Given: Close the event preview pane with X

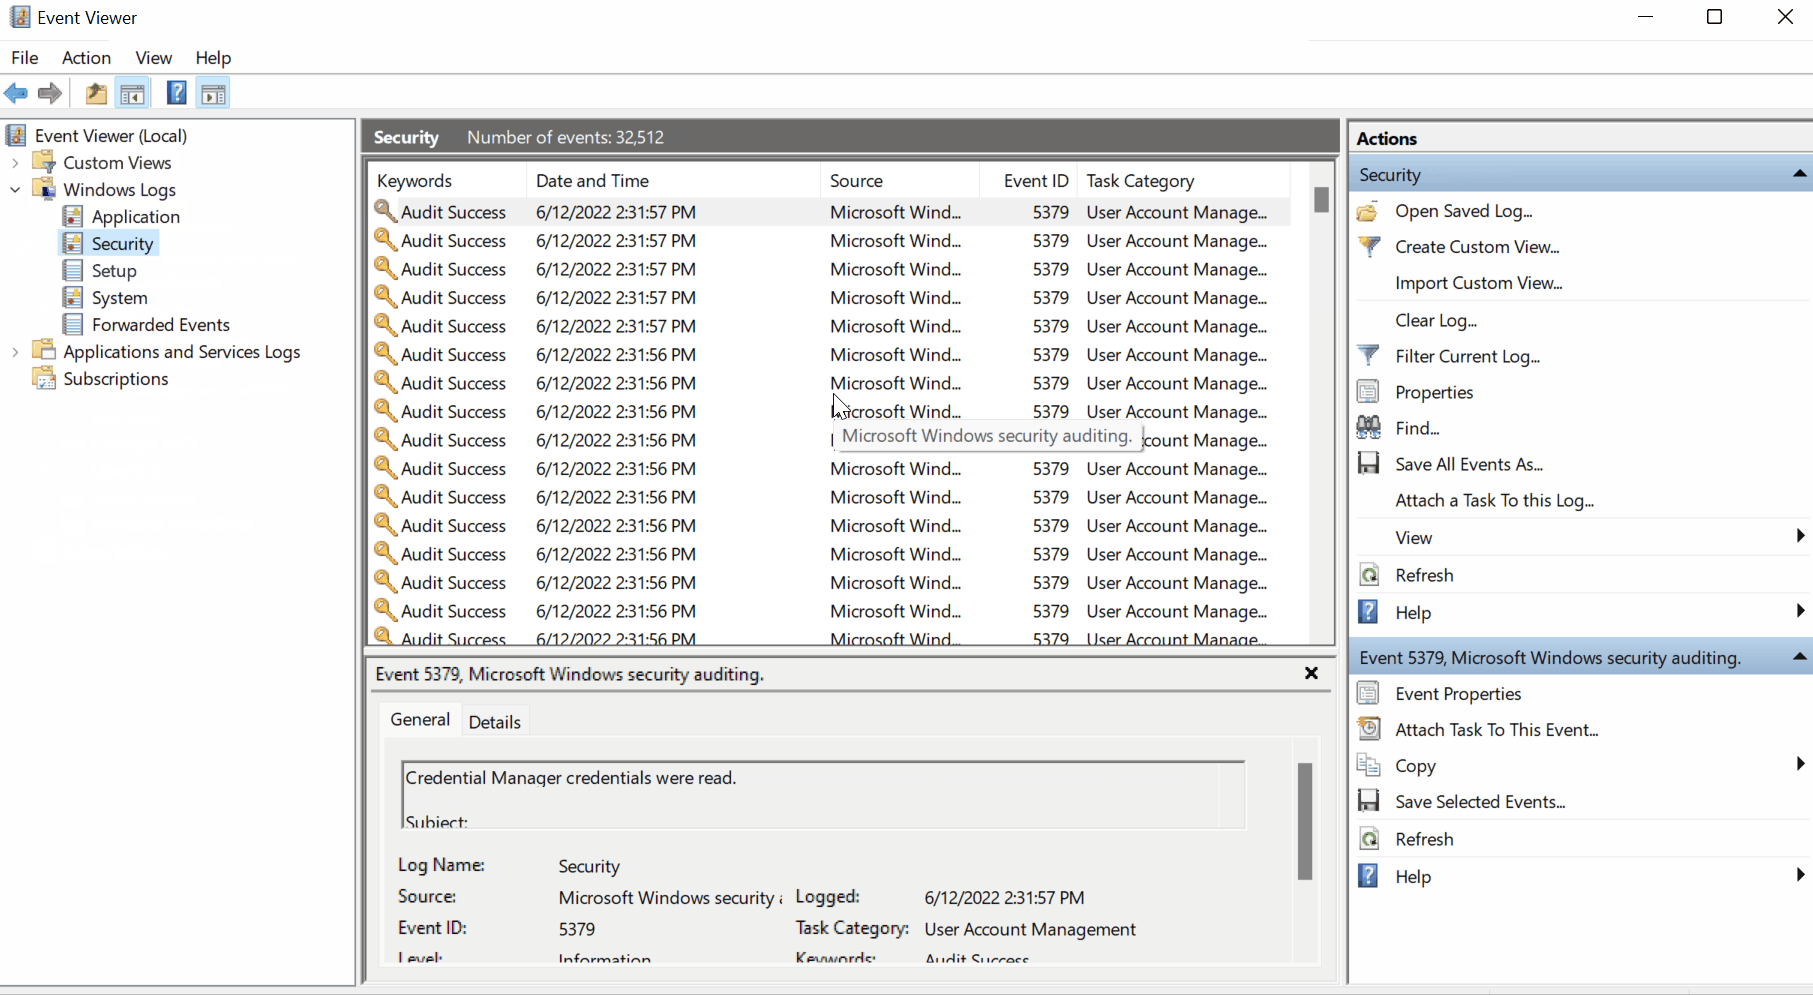Looking at the screenshot, I should point(1311,674).
